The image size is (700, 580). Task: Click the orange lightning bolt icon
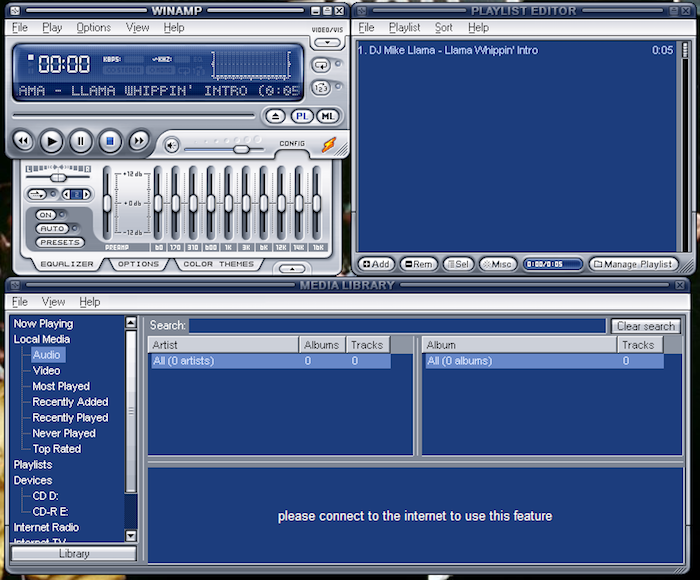point(329,145)
